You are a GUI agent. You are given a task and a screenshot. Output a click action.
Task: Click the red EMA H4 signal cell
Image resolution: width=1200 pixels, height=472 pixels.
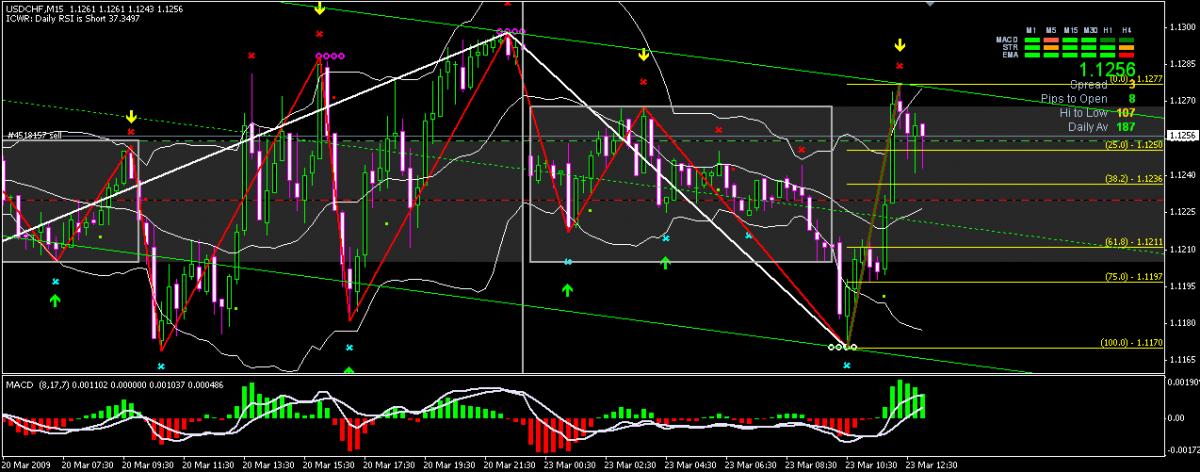1126,55
